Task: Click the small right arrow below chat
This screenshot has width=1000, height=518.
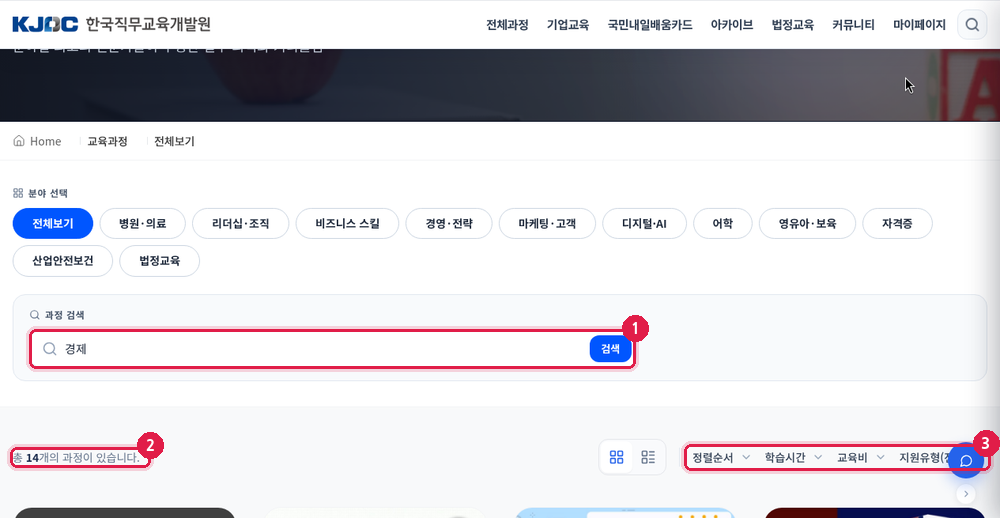Action: 966,493
